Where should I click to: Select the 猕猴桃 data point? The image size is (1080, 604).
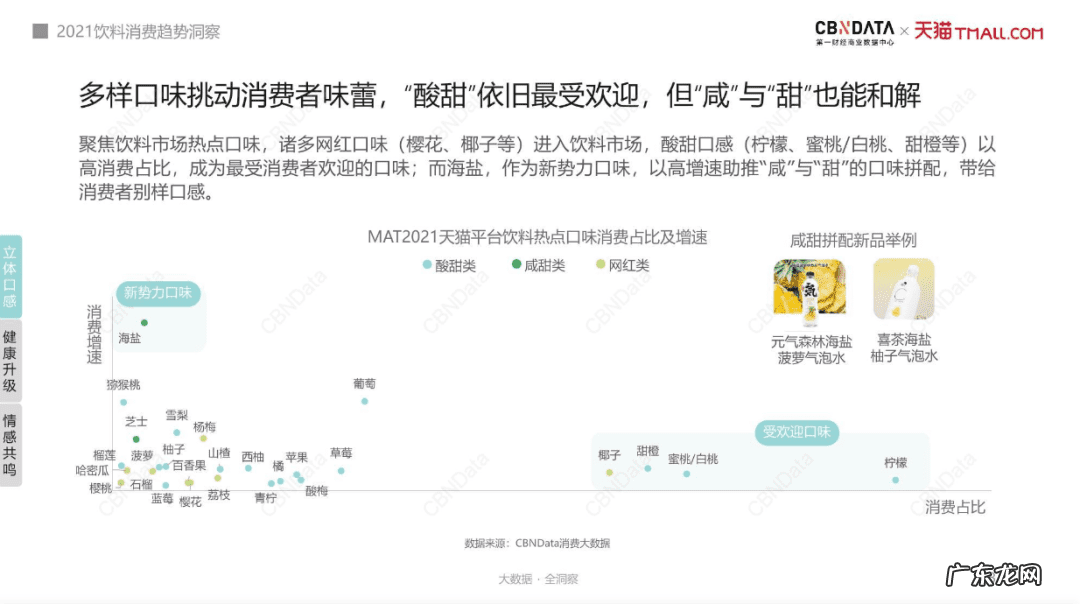tap(124, 402)
